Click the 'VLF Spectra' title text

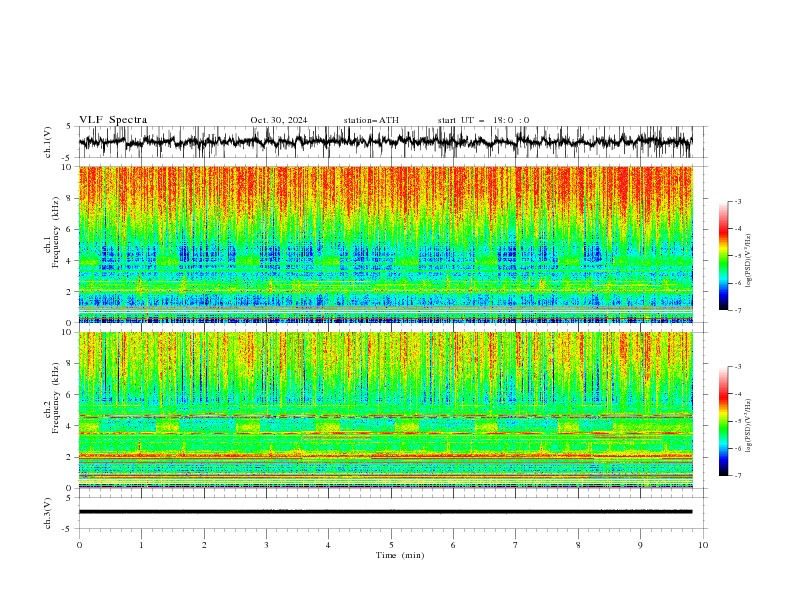[x=113, y=120]
